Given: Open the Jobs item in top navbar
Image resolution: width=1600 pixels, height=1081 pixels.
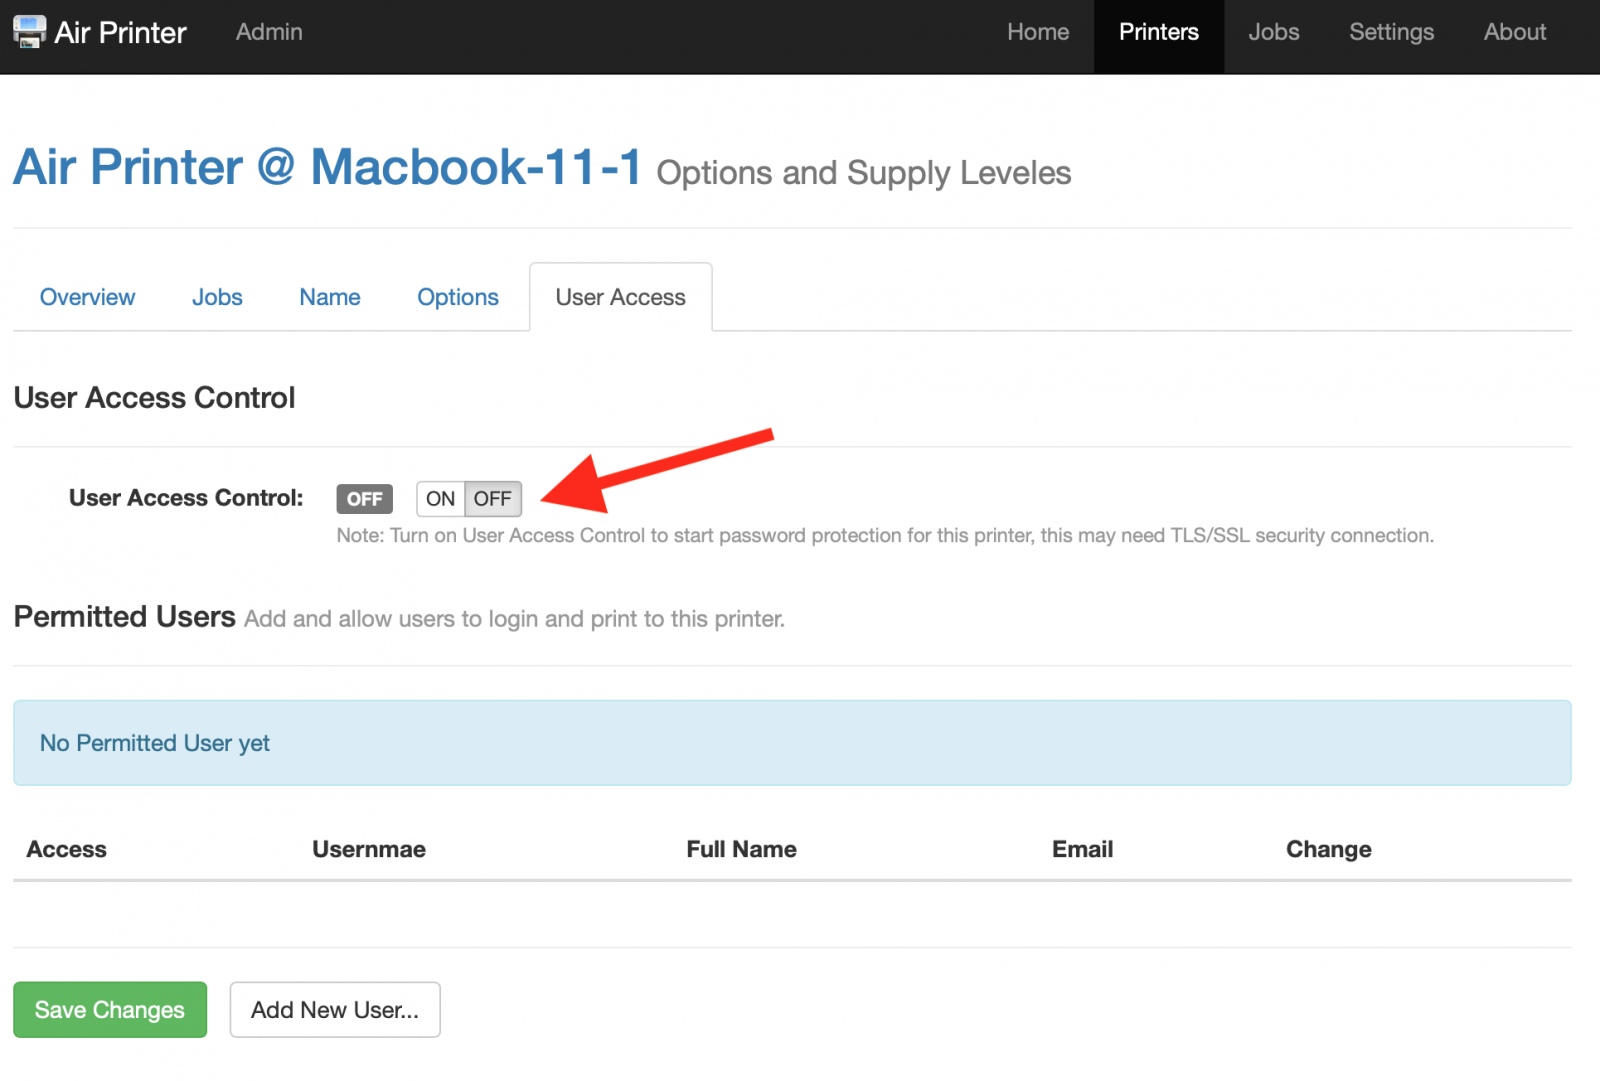Looking at the screenshot, I should click(x=1274, y=32).
